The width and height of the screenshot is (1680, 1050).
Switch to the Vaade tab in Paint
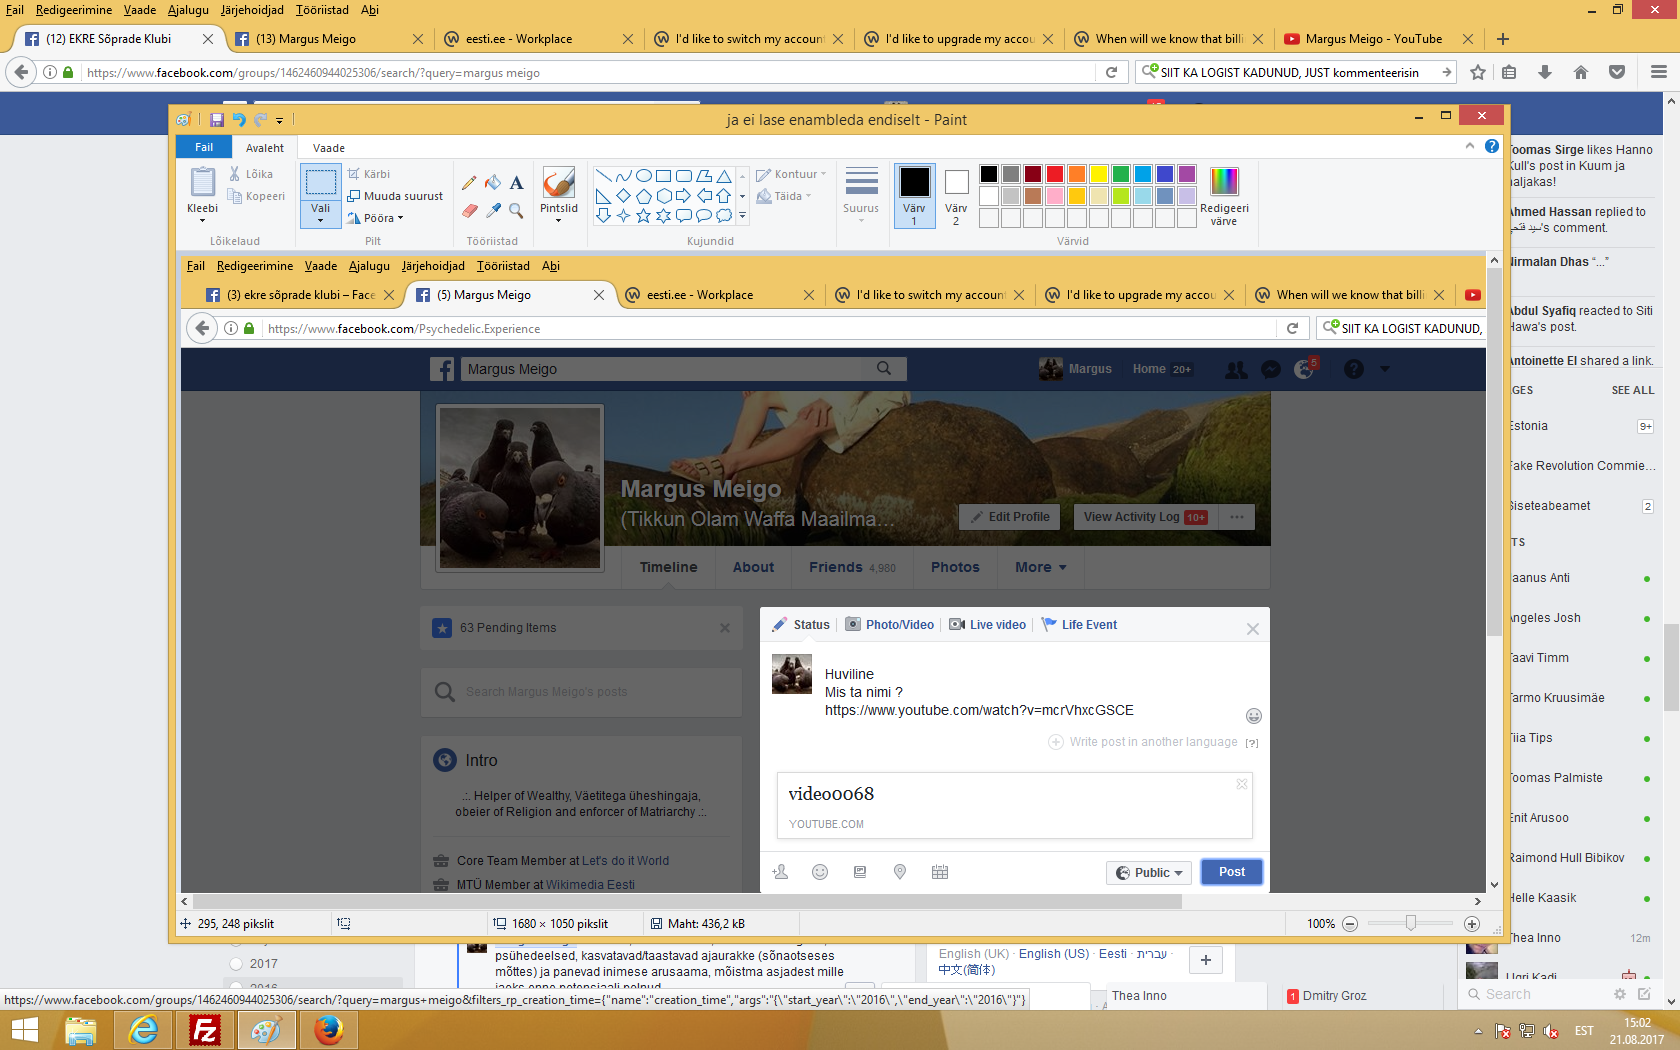329,147
